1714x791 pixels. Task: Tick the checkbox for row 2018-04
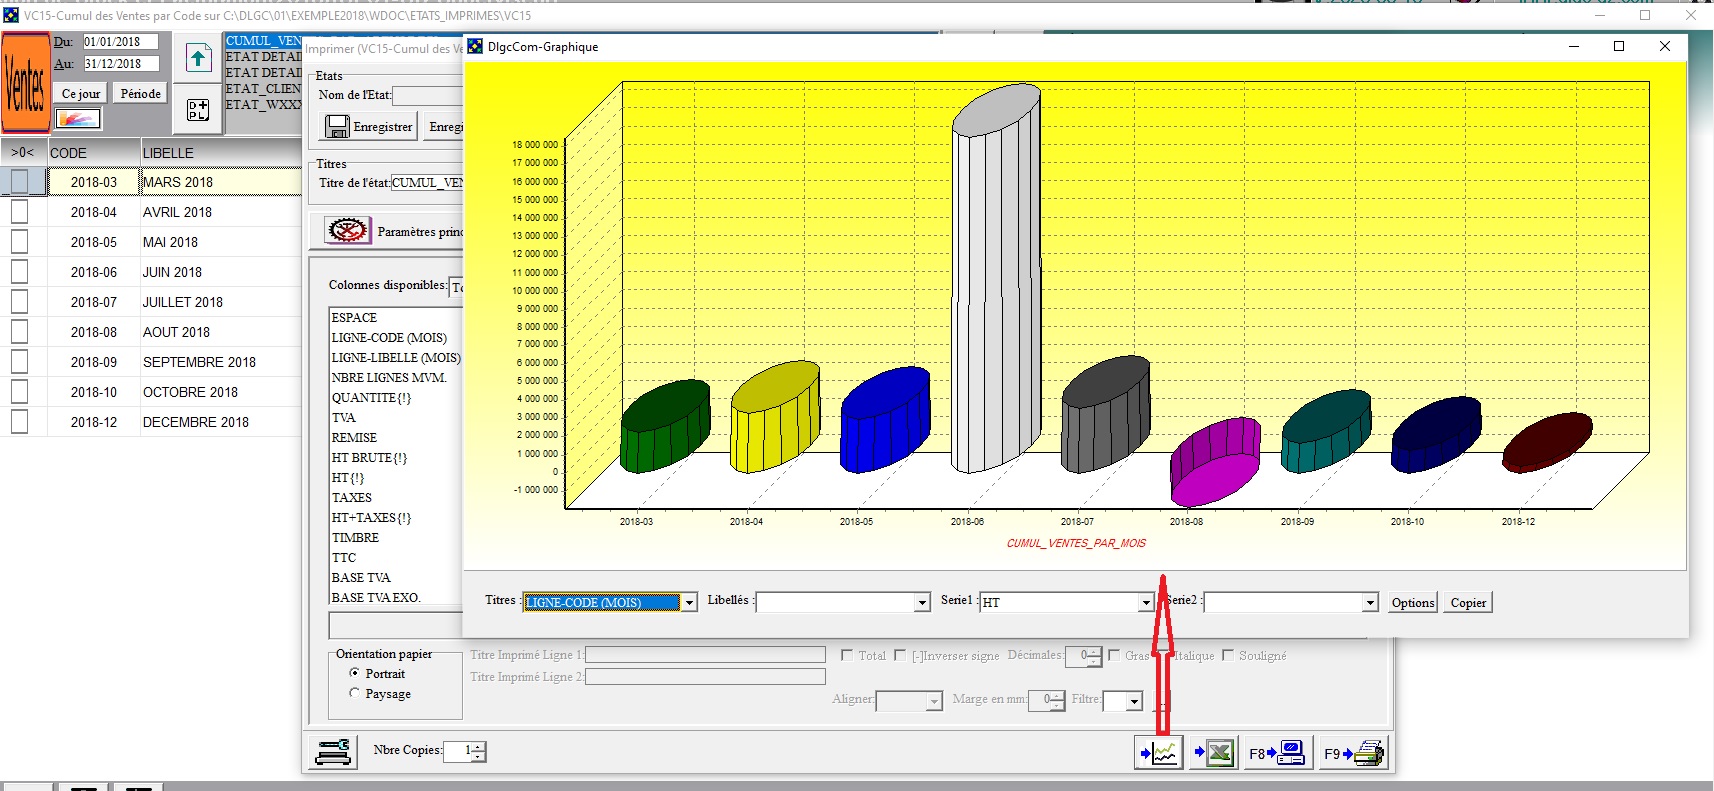point(19,211)
